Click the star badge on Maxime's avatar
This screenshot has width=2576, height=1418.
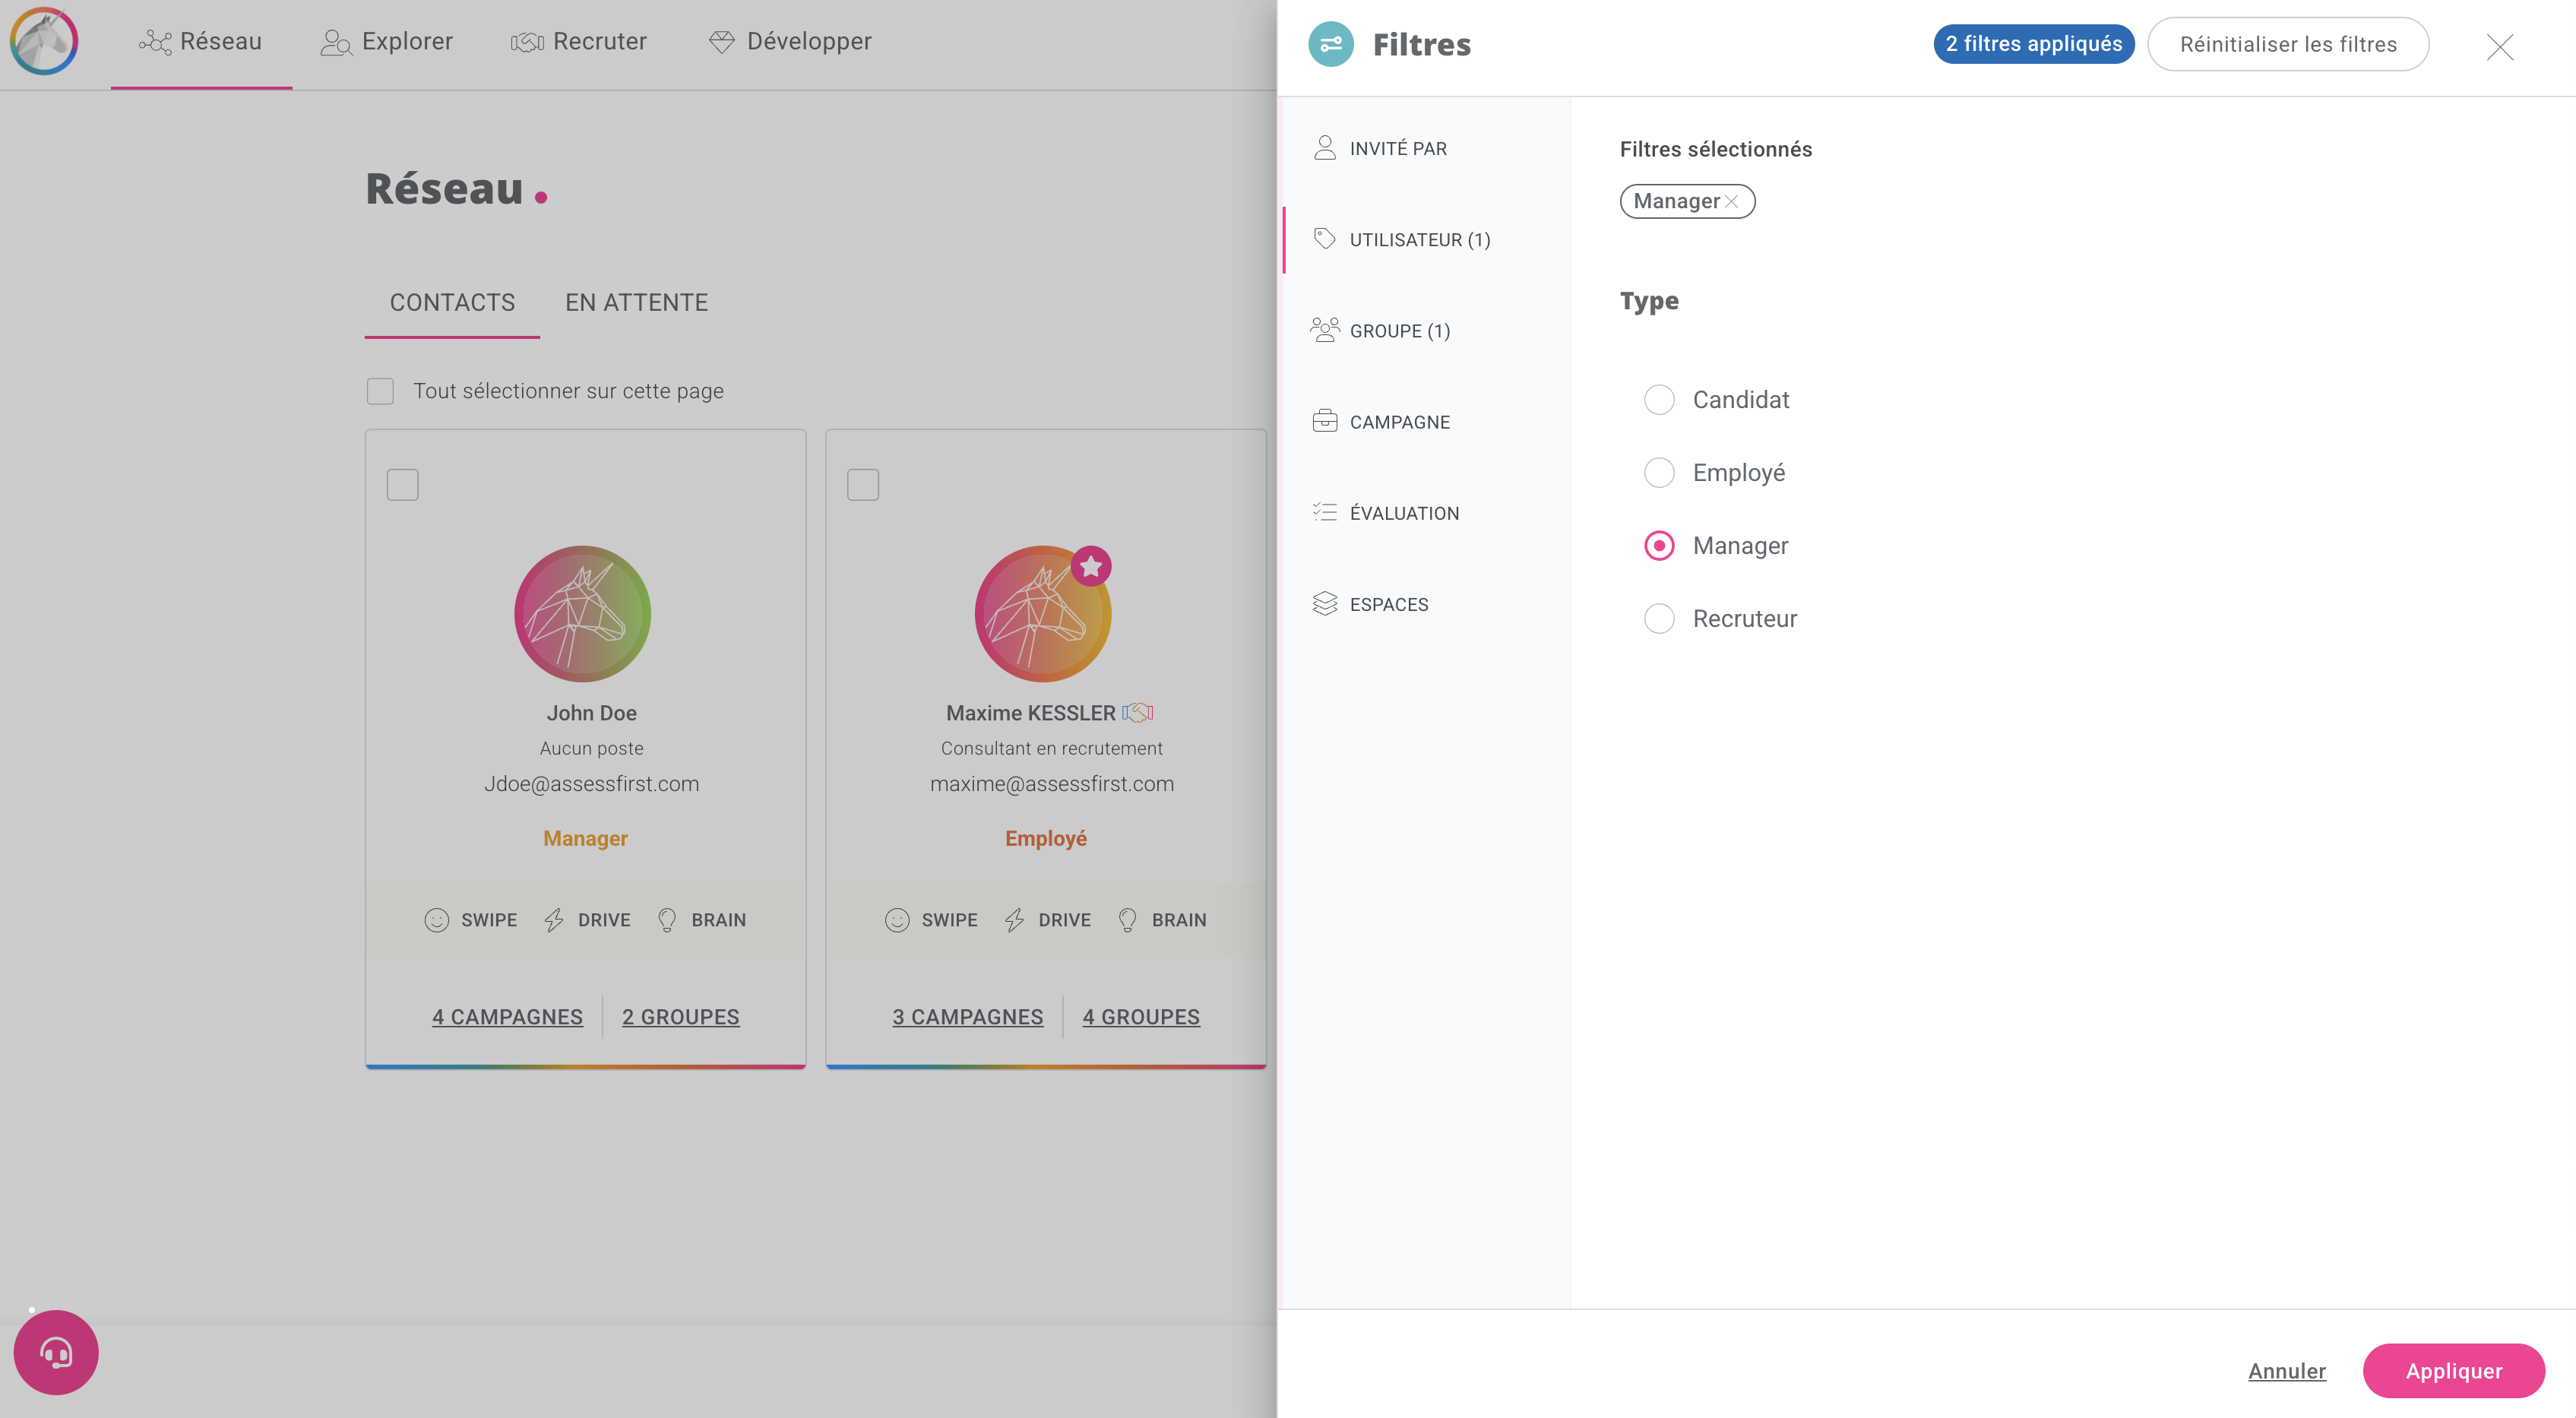pos(1091,566)
